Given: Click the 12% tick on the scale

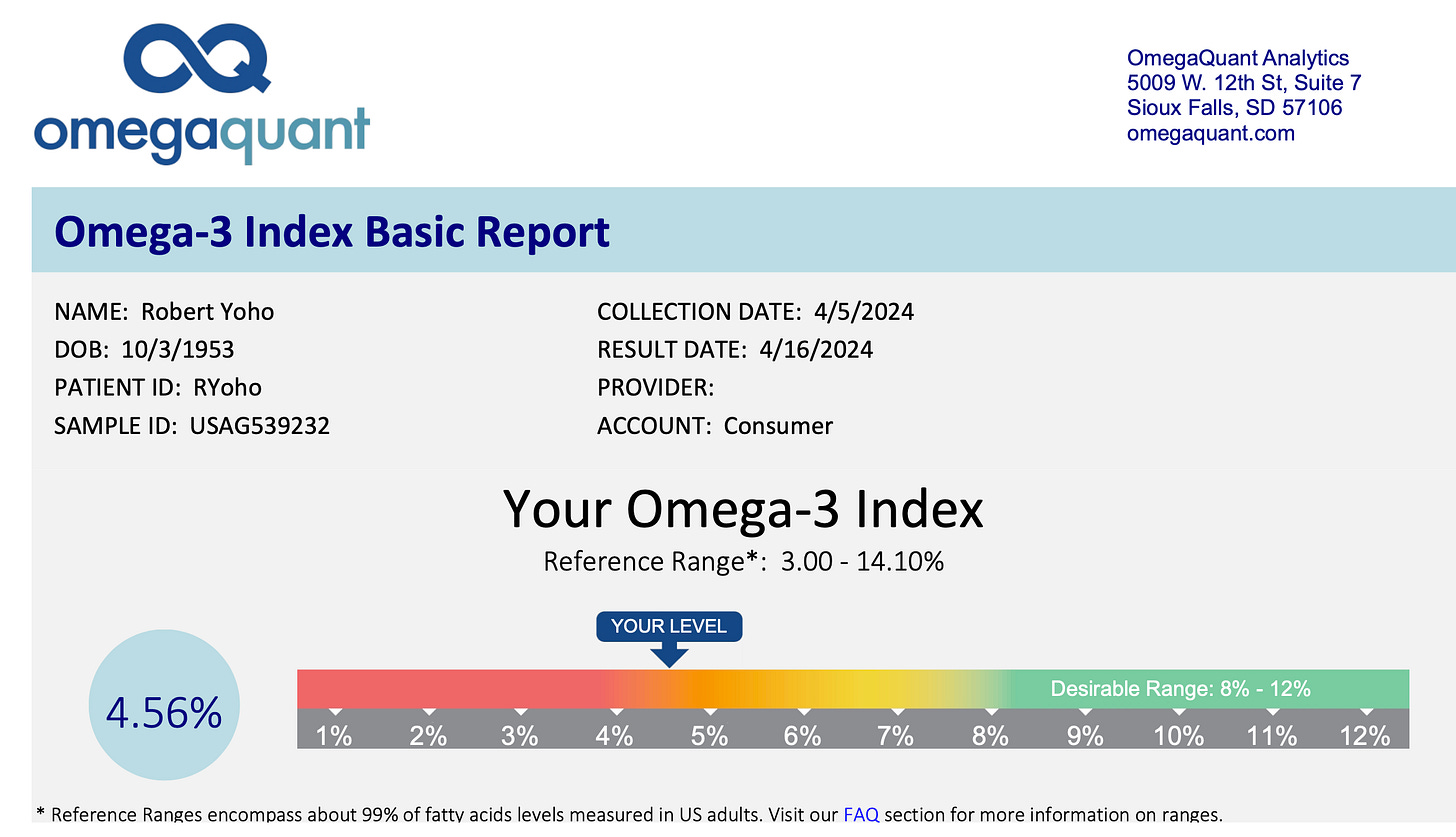Looking at the screenshot, I should pos(1365,735).
